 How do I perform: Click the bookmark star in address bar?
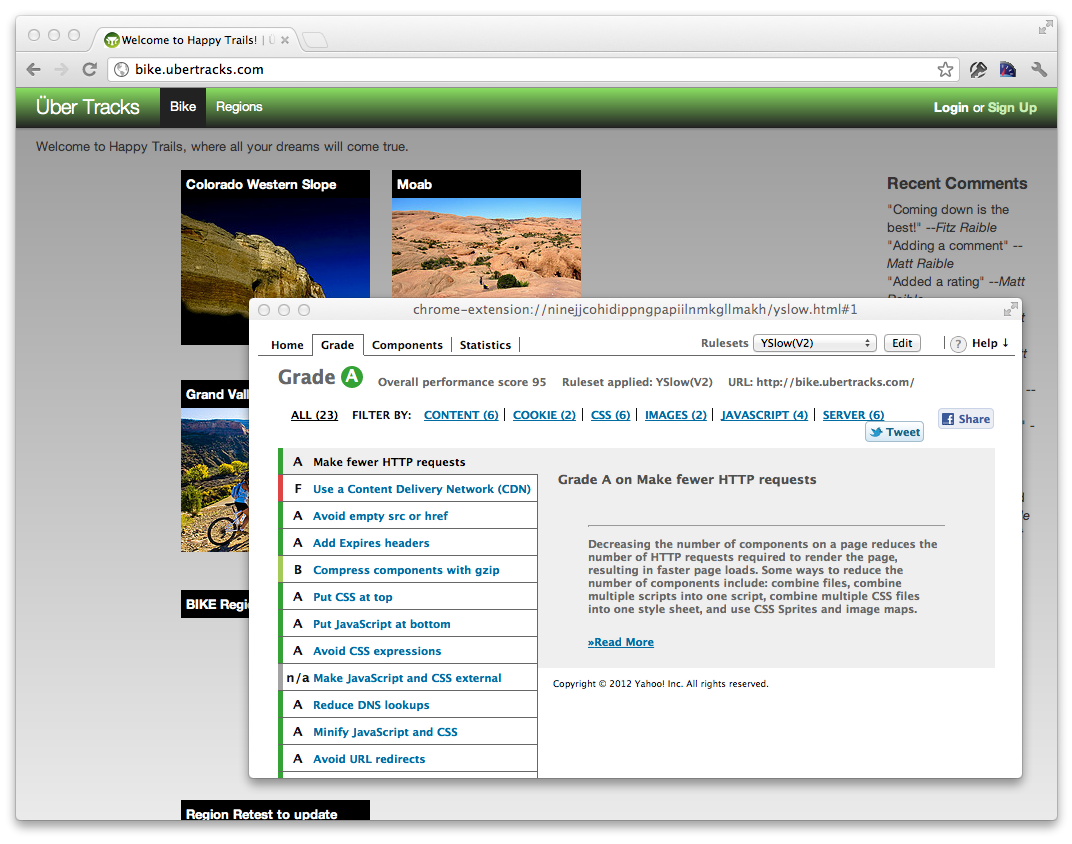pos(945,69)
